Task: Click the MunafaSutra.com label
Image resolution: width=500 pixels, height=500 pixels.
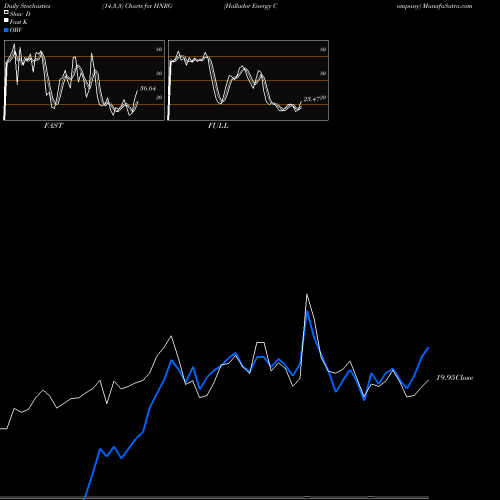Action: (x=447, y=6)
